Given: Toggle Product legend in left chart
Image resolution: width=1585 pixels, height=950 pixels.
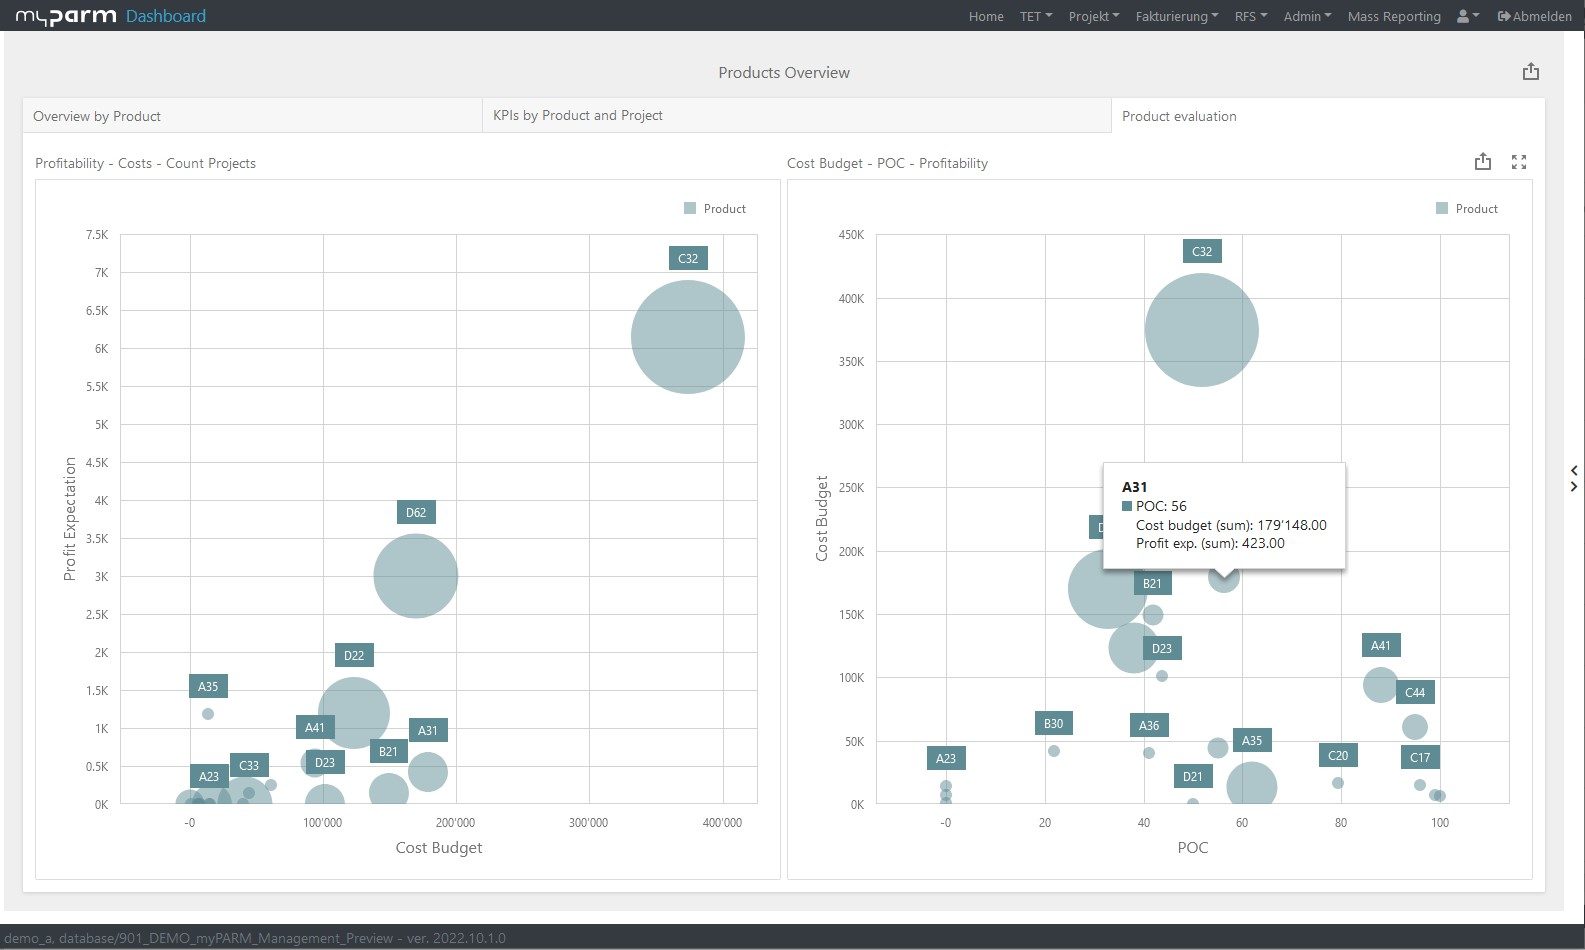Looking at the screenshot, I should (714, 209).
